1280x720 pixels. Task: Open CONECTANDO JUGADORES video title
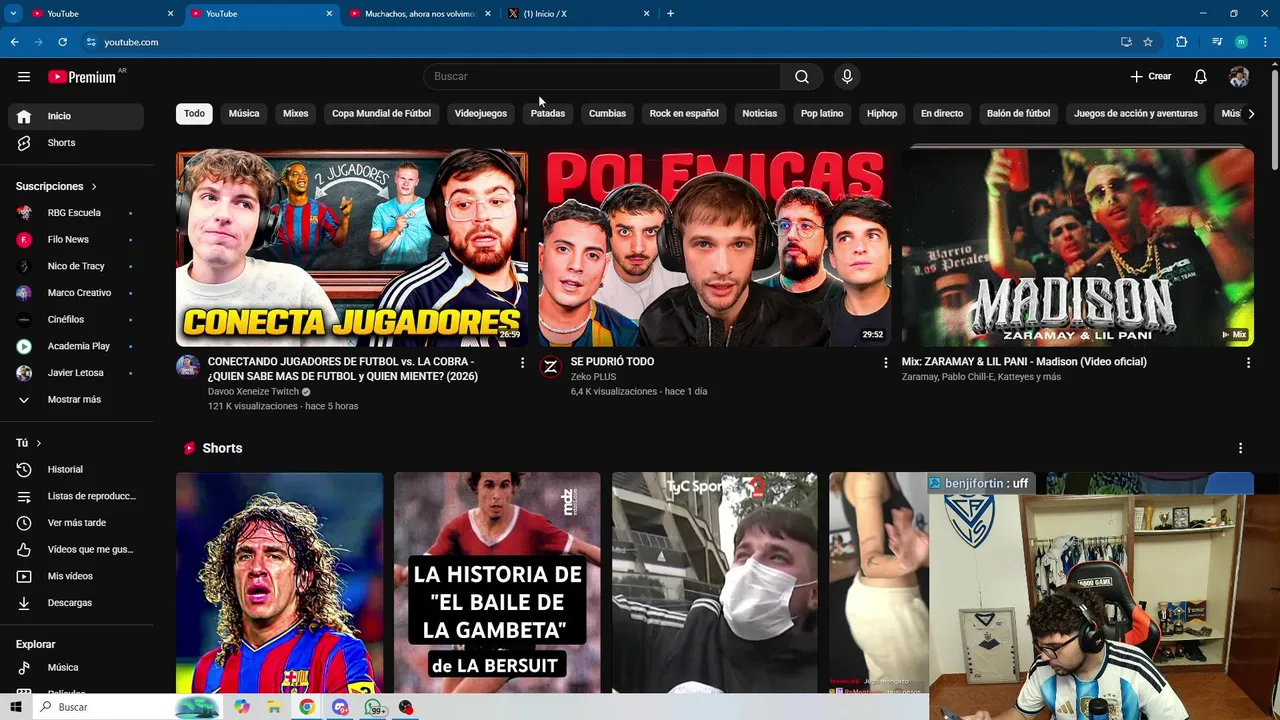343,369
